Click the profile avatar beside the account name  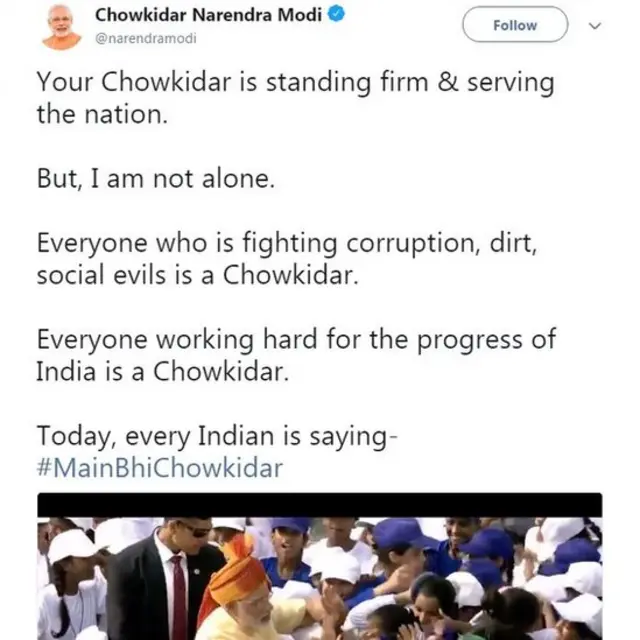click(x=62, y=26)
